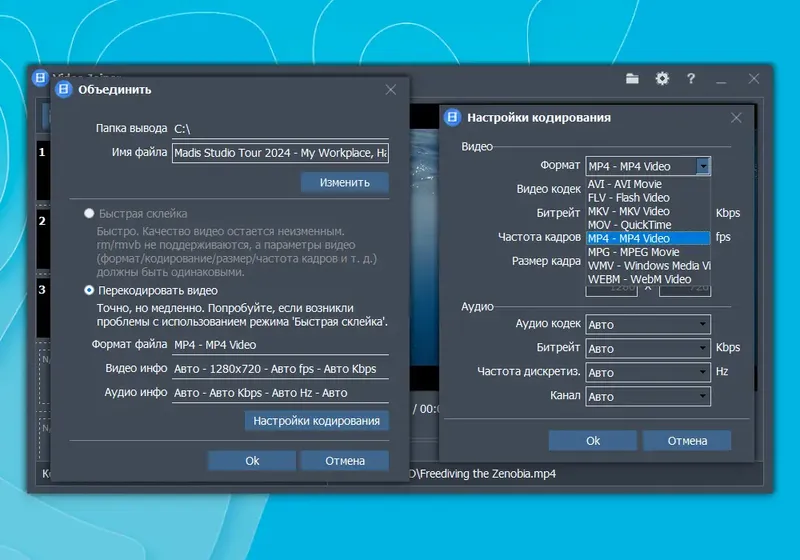This screenshot has height=560, width=800.
Task: Choose AVI - AVI Movie format
Action: tap(648, 184)
